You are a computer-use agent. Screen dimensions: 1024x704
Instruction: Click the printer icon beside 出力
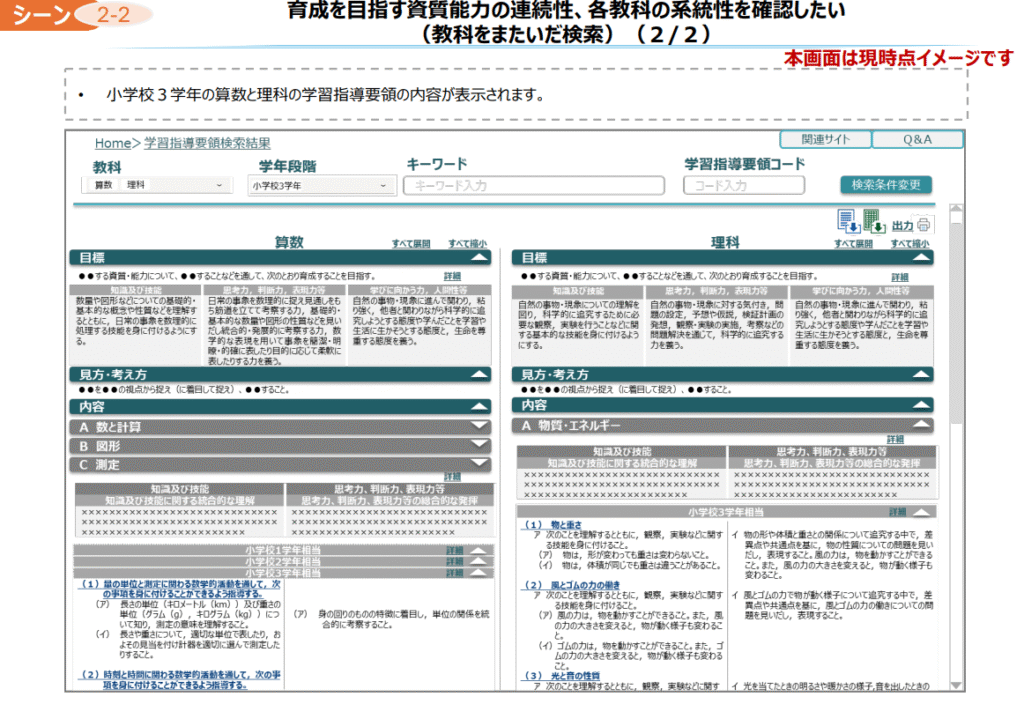[x=923, y=225]
